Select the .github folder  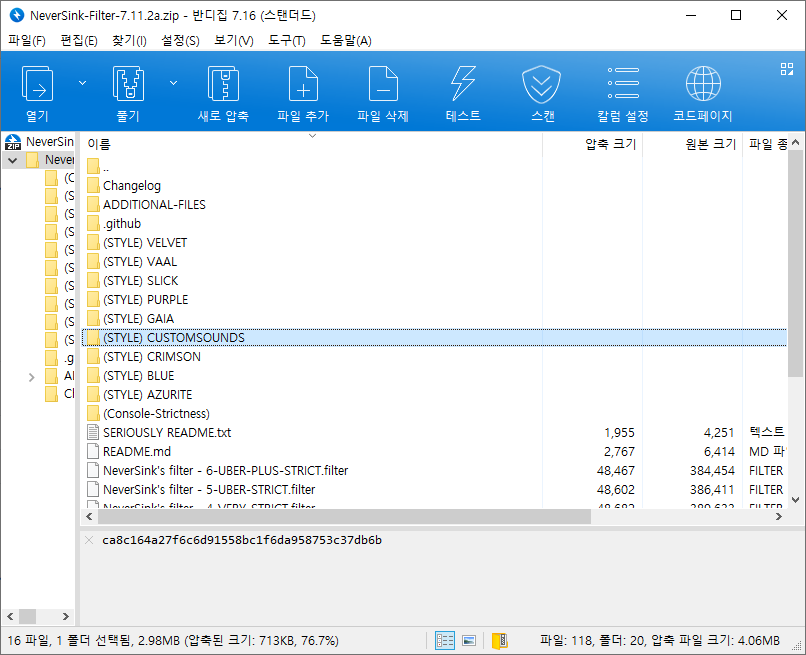(434, 224)
